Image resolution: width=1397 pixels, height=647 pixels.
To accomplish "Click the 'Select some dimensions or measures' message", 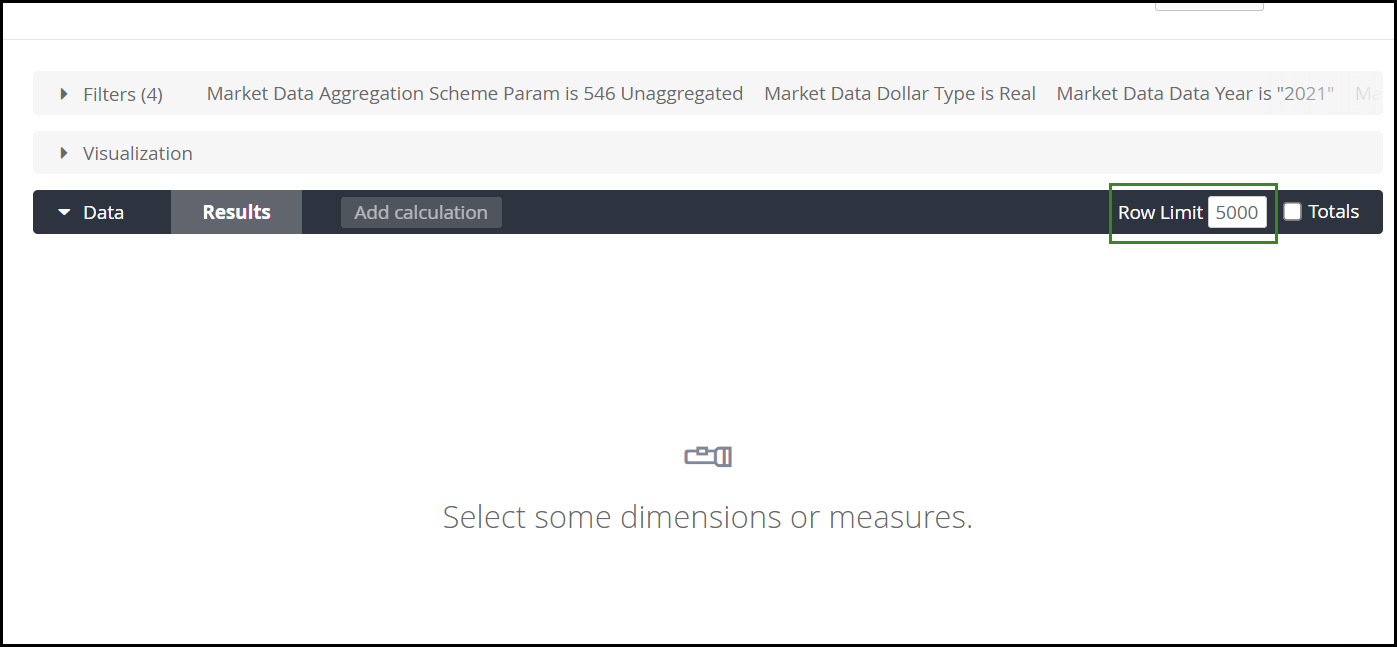I will point(707,517).
